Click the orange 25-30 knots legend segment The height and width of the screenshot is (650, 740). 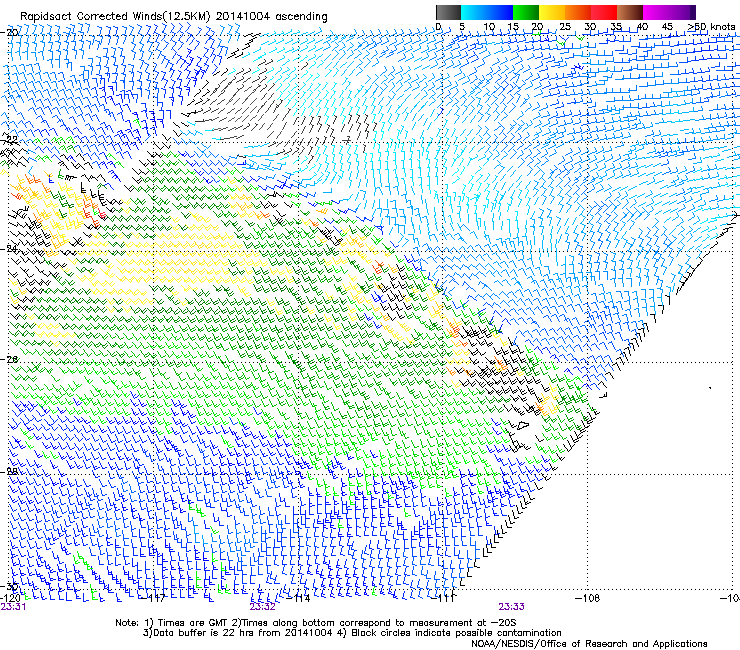pyautogui.click(x=578, y=12)
